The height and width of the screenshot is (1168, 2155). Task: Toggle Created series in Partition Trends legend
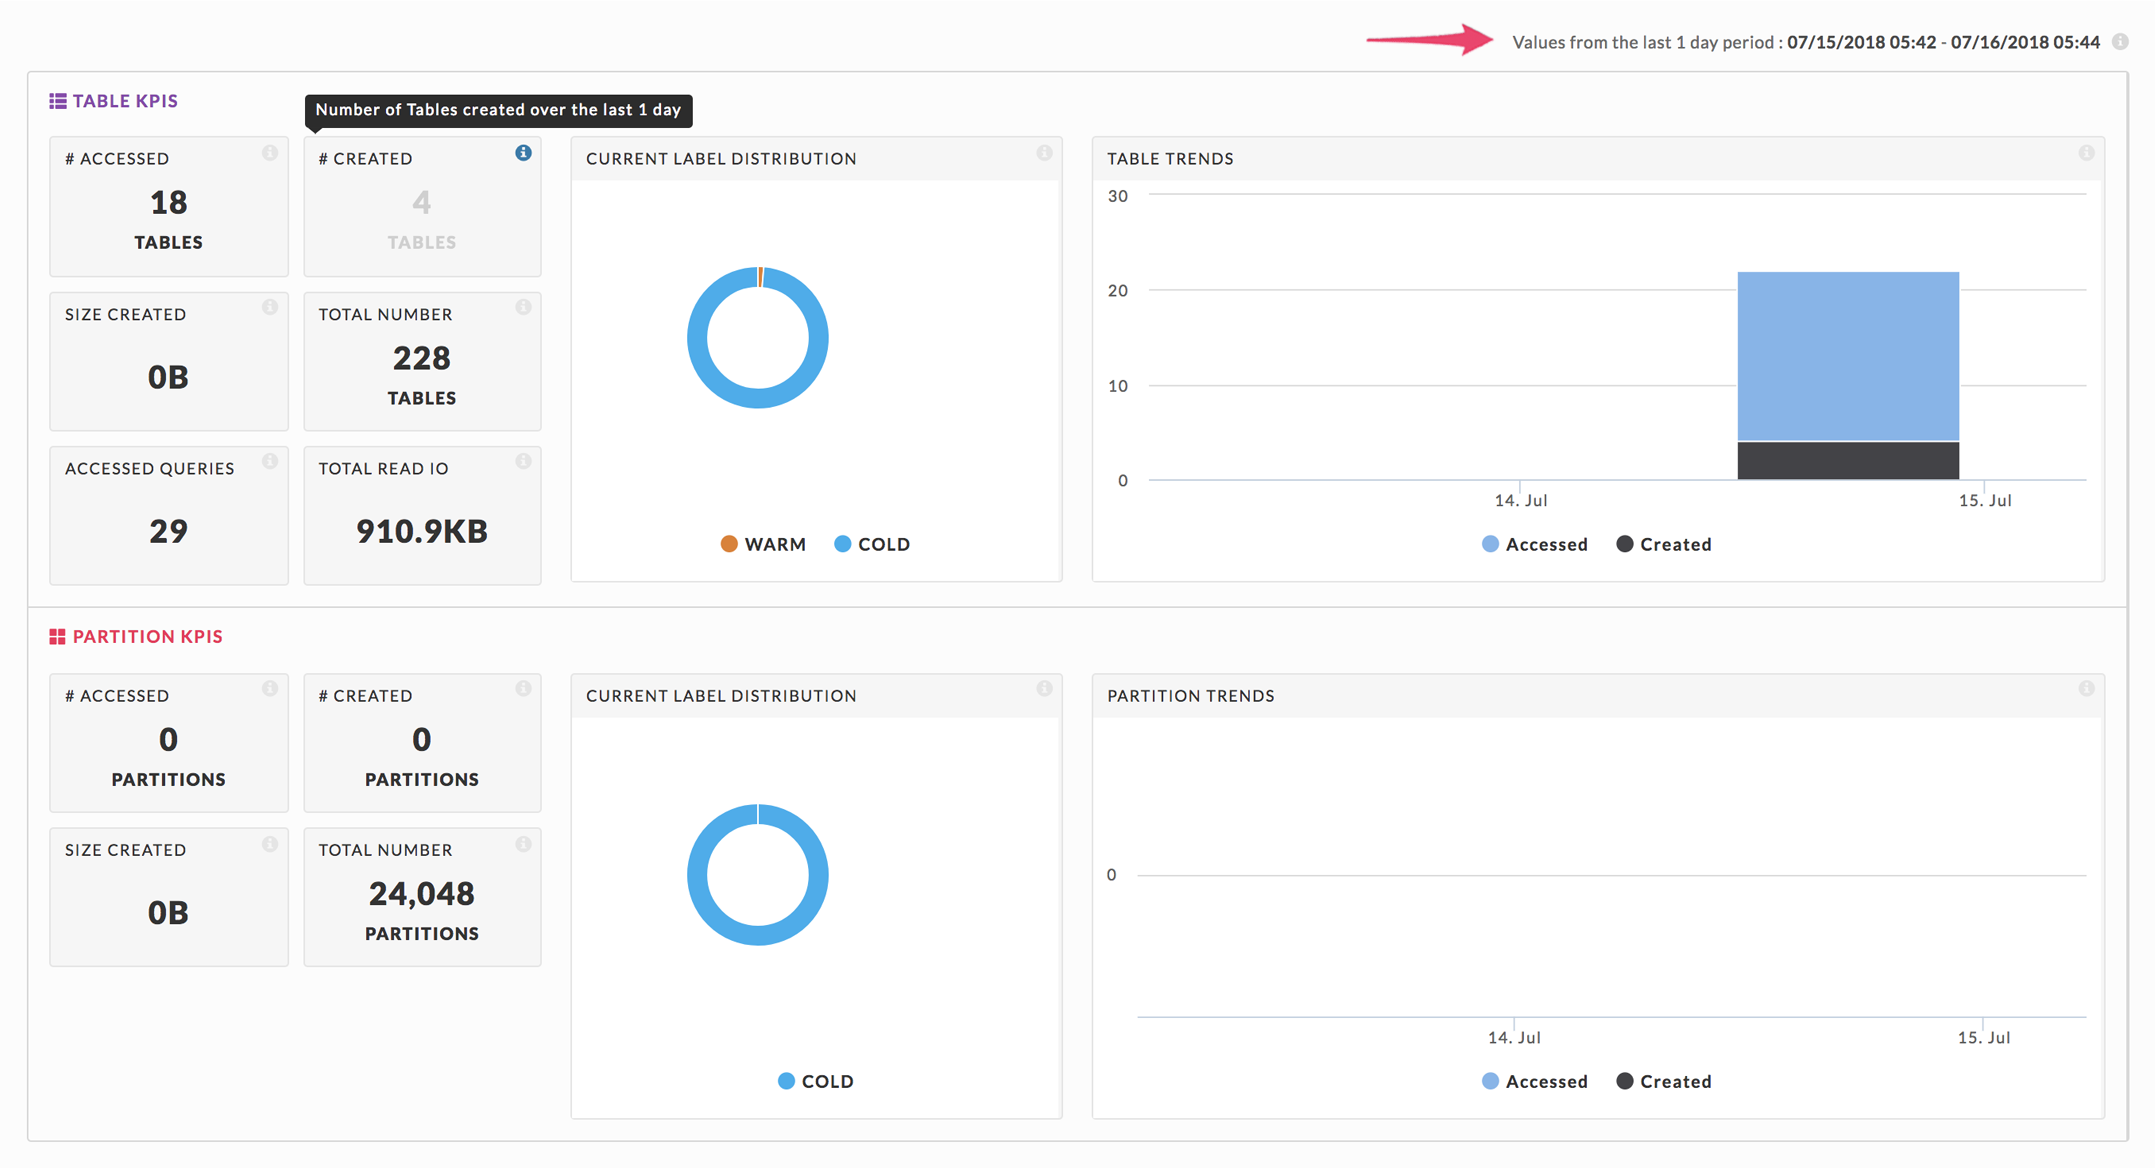point(1664,1081)
